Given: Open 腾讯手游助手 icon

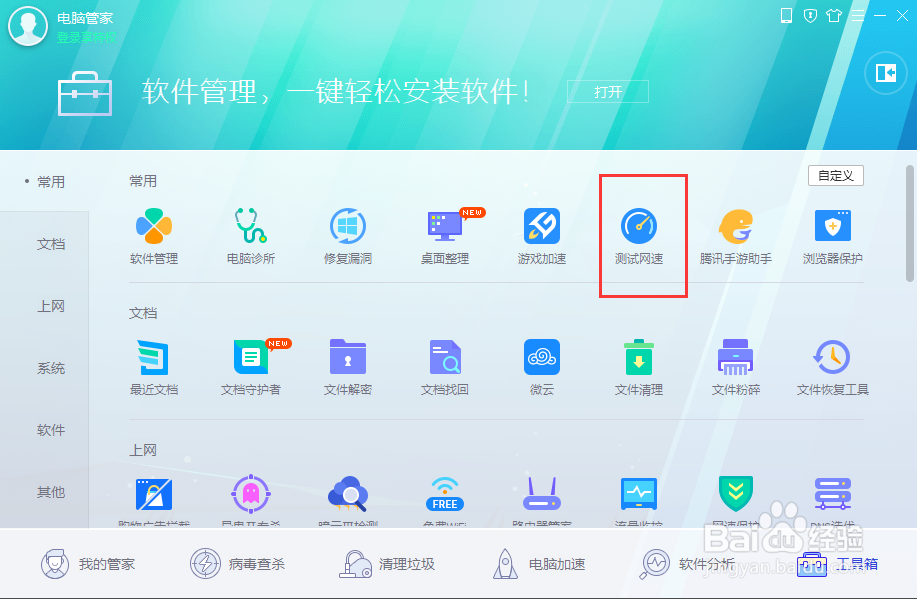Looking at the screenshot, I should 736,226.
